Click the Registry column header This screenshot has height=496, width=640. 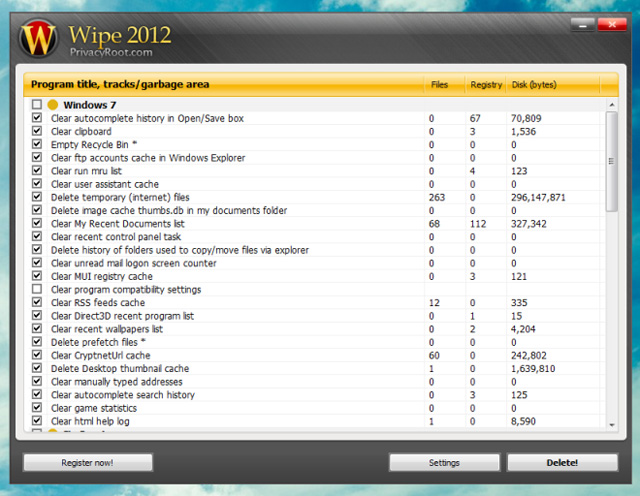pyautogui.click(x=486, y=85)
